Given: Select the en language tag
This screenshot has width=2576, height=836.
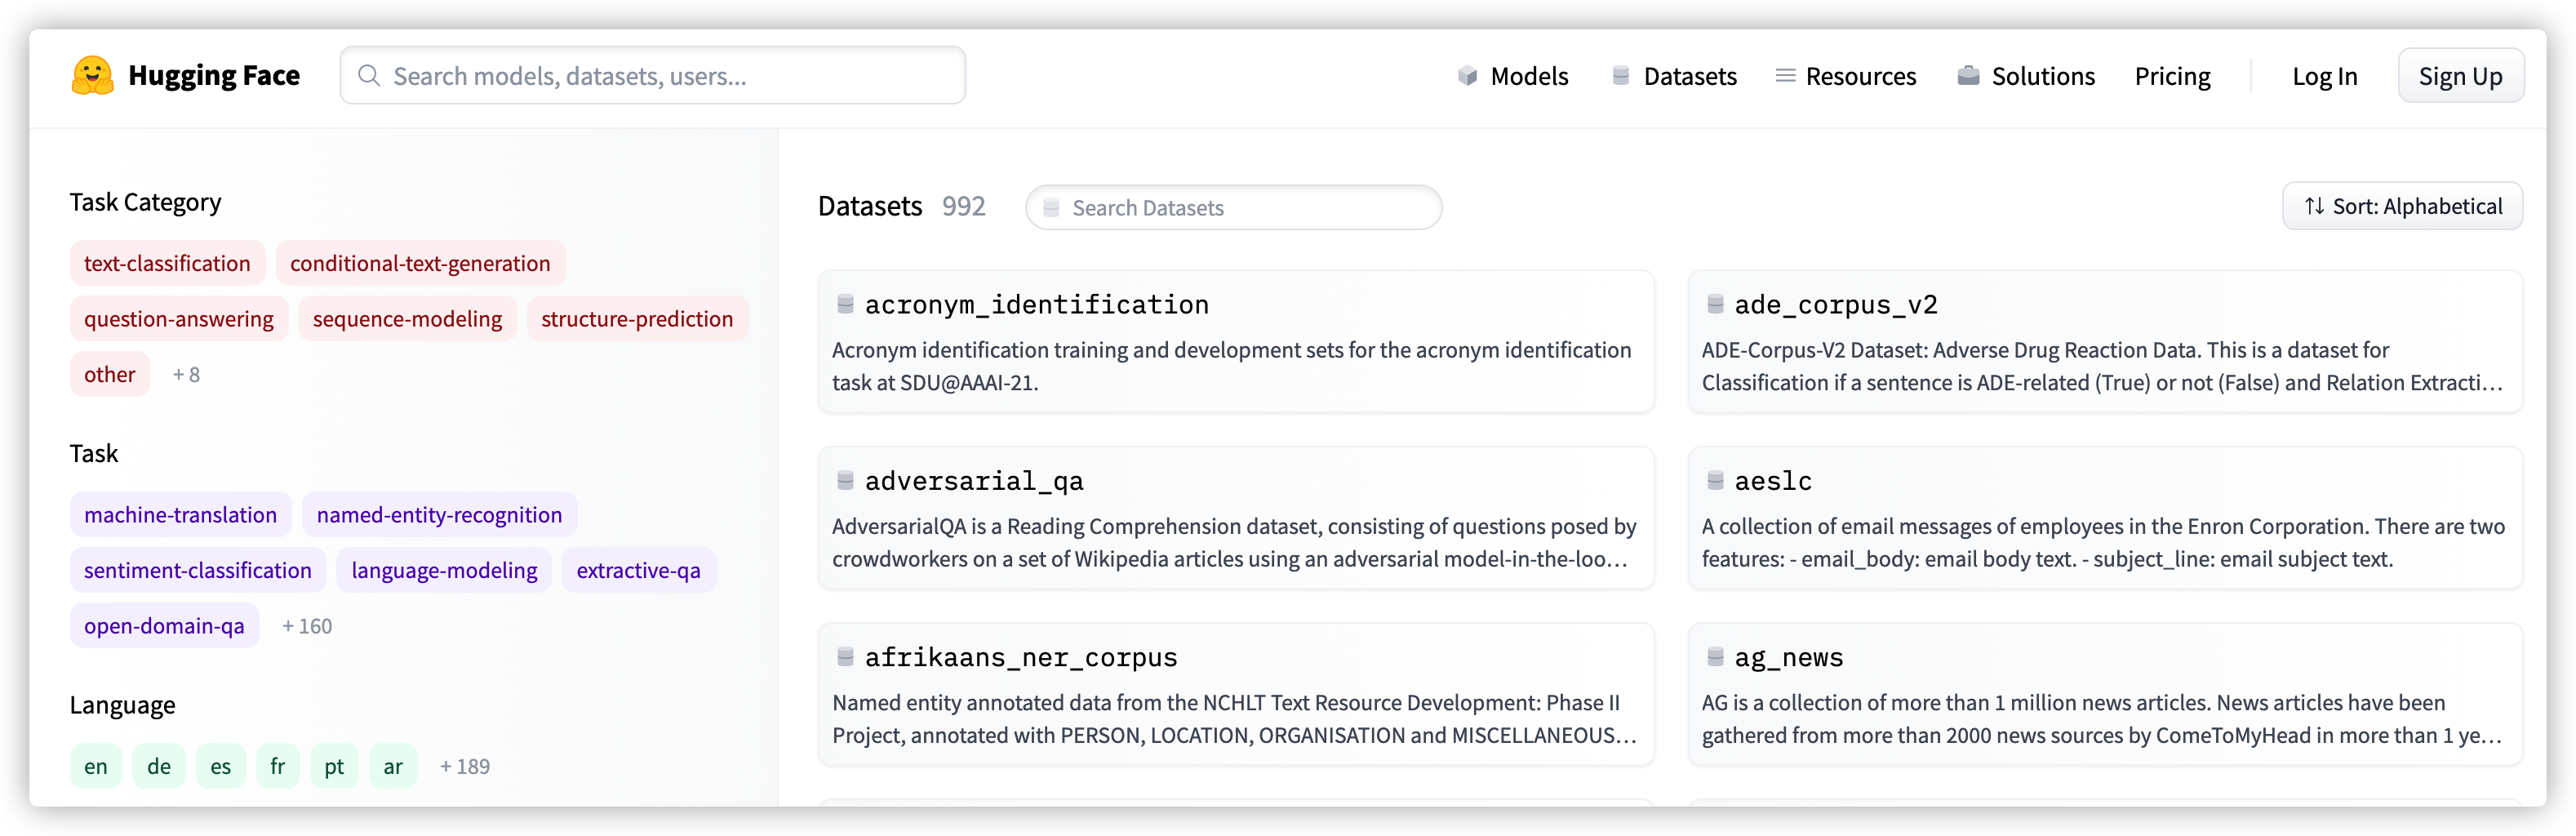Looking at the screenshot, I should [95, 766].
